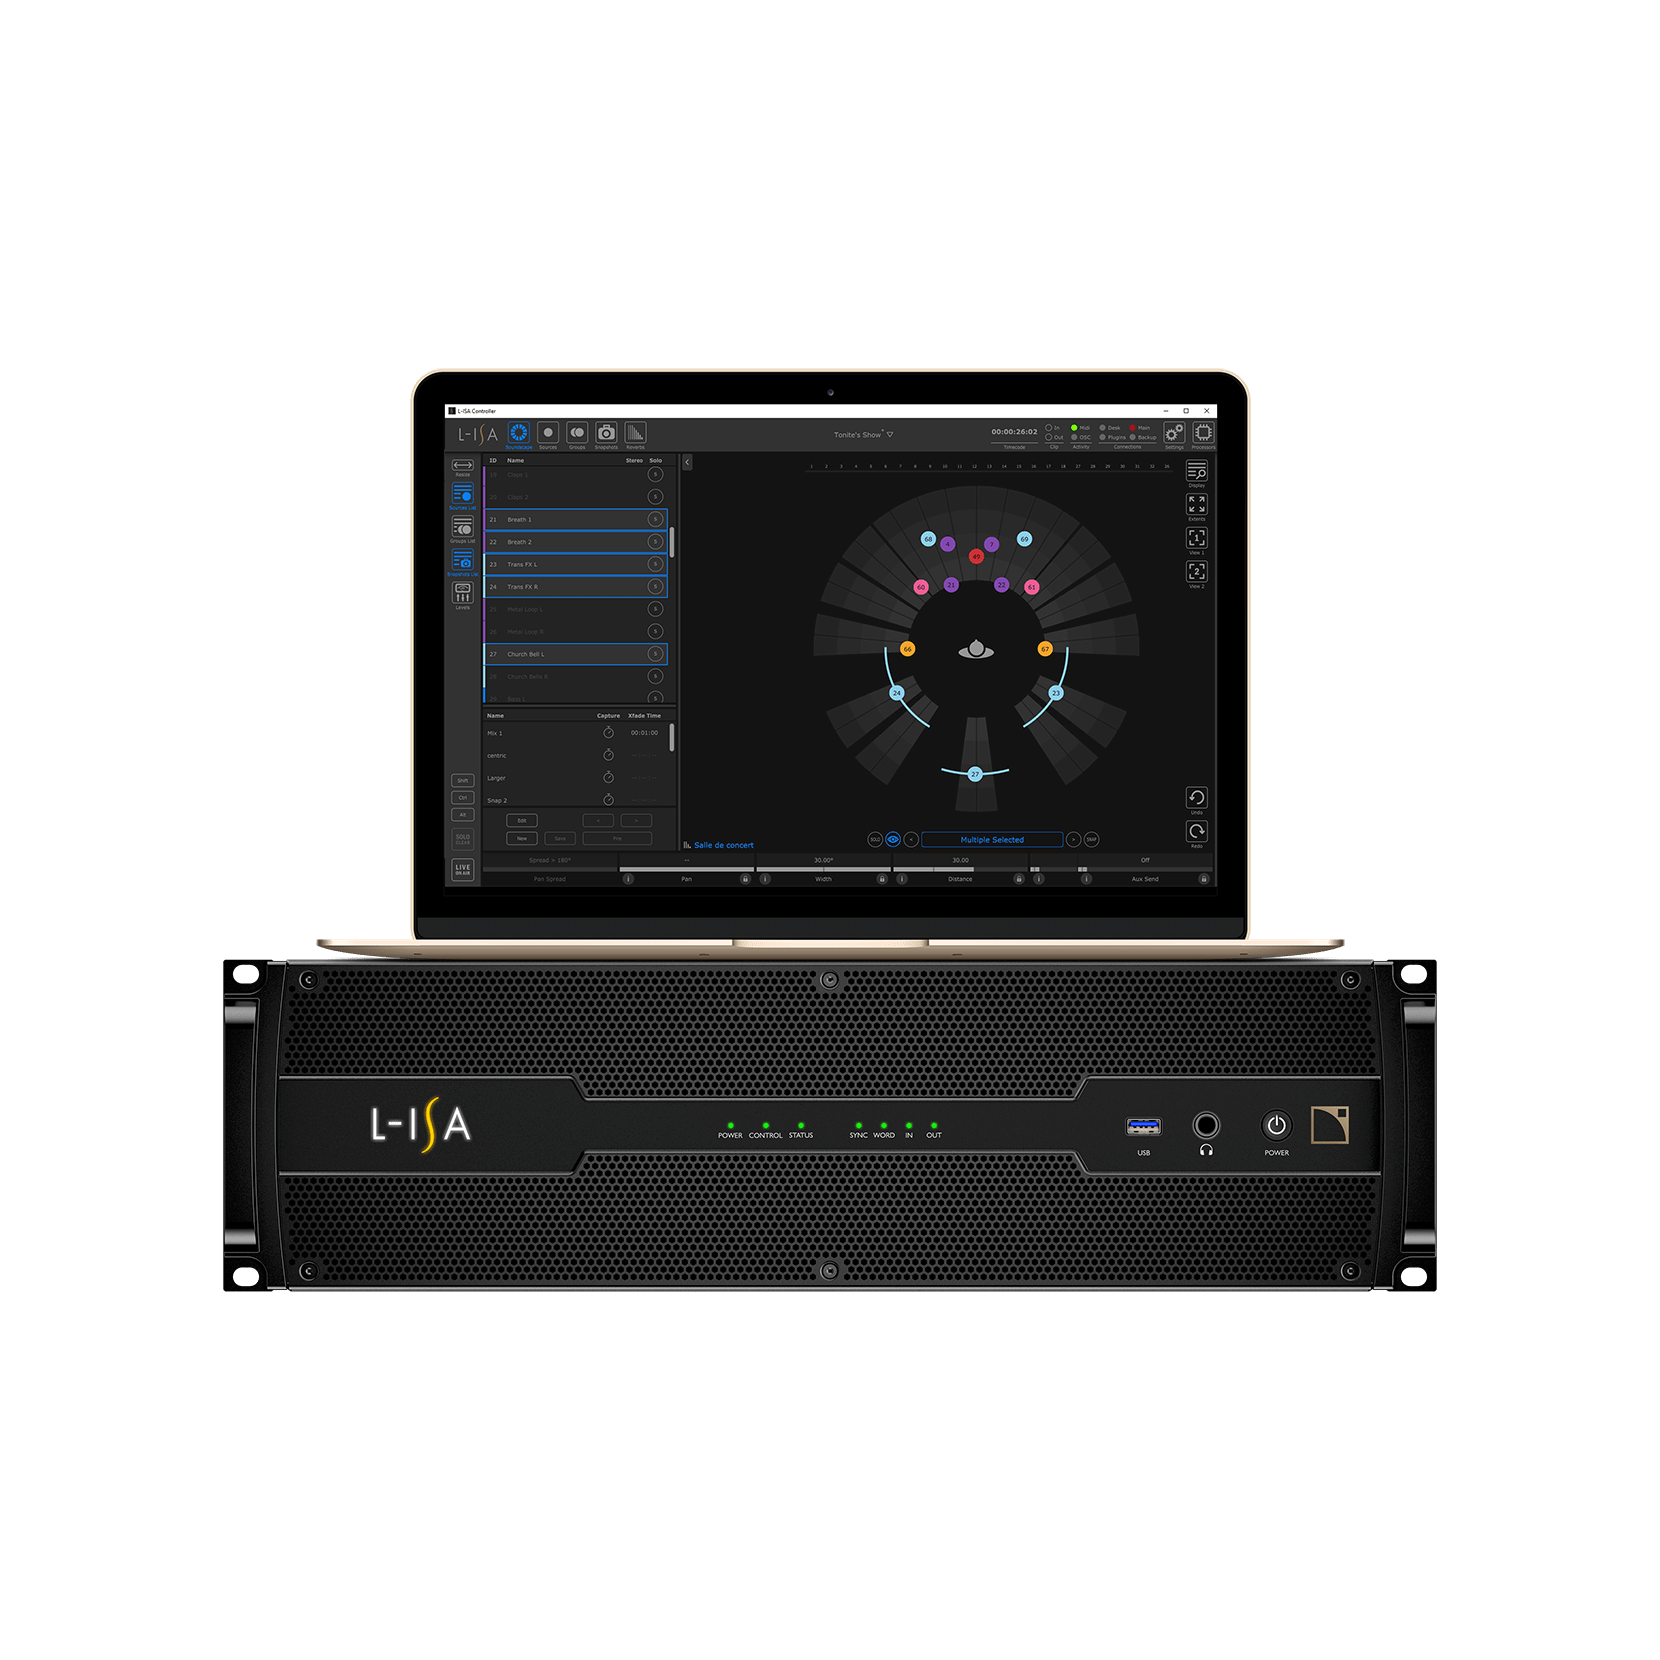
Task: Click the Extents zoom icon
Action: pos(1196,504)
